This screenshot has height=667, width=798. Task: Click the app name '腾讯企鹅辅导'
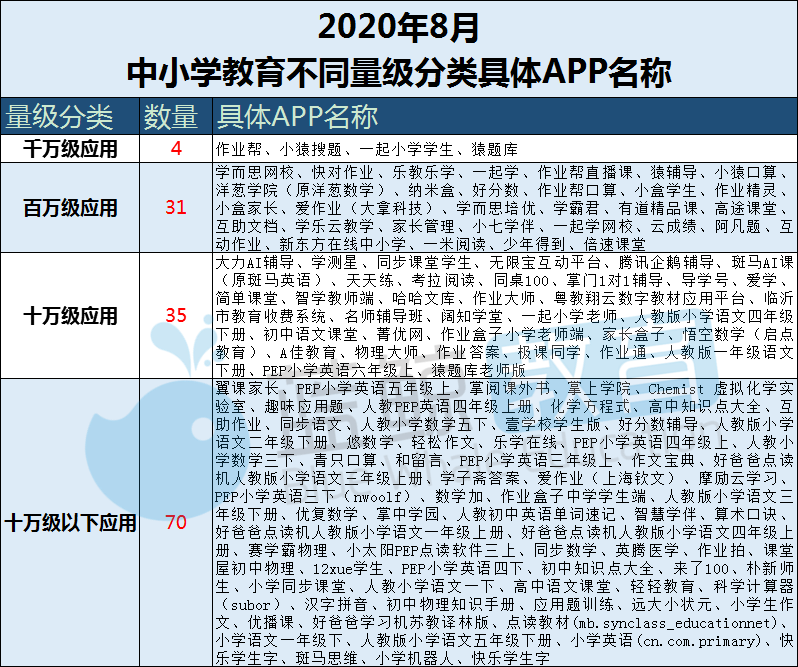[667, 263]
